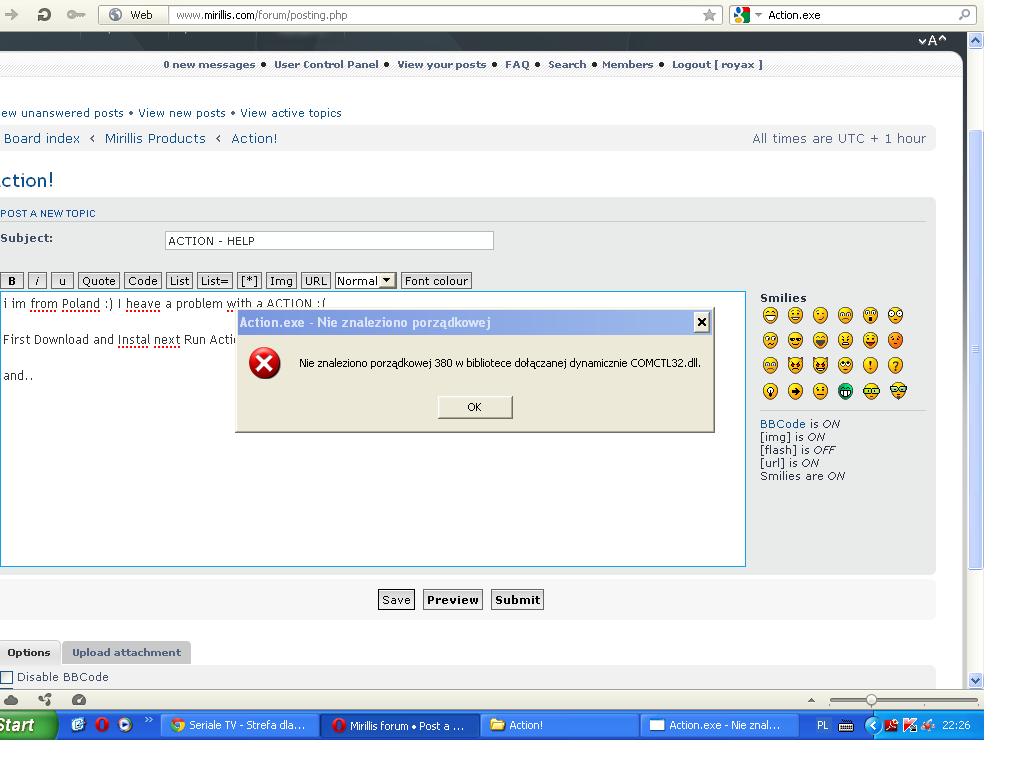Click the Subject input field

tap(329, 240)
